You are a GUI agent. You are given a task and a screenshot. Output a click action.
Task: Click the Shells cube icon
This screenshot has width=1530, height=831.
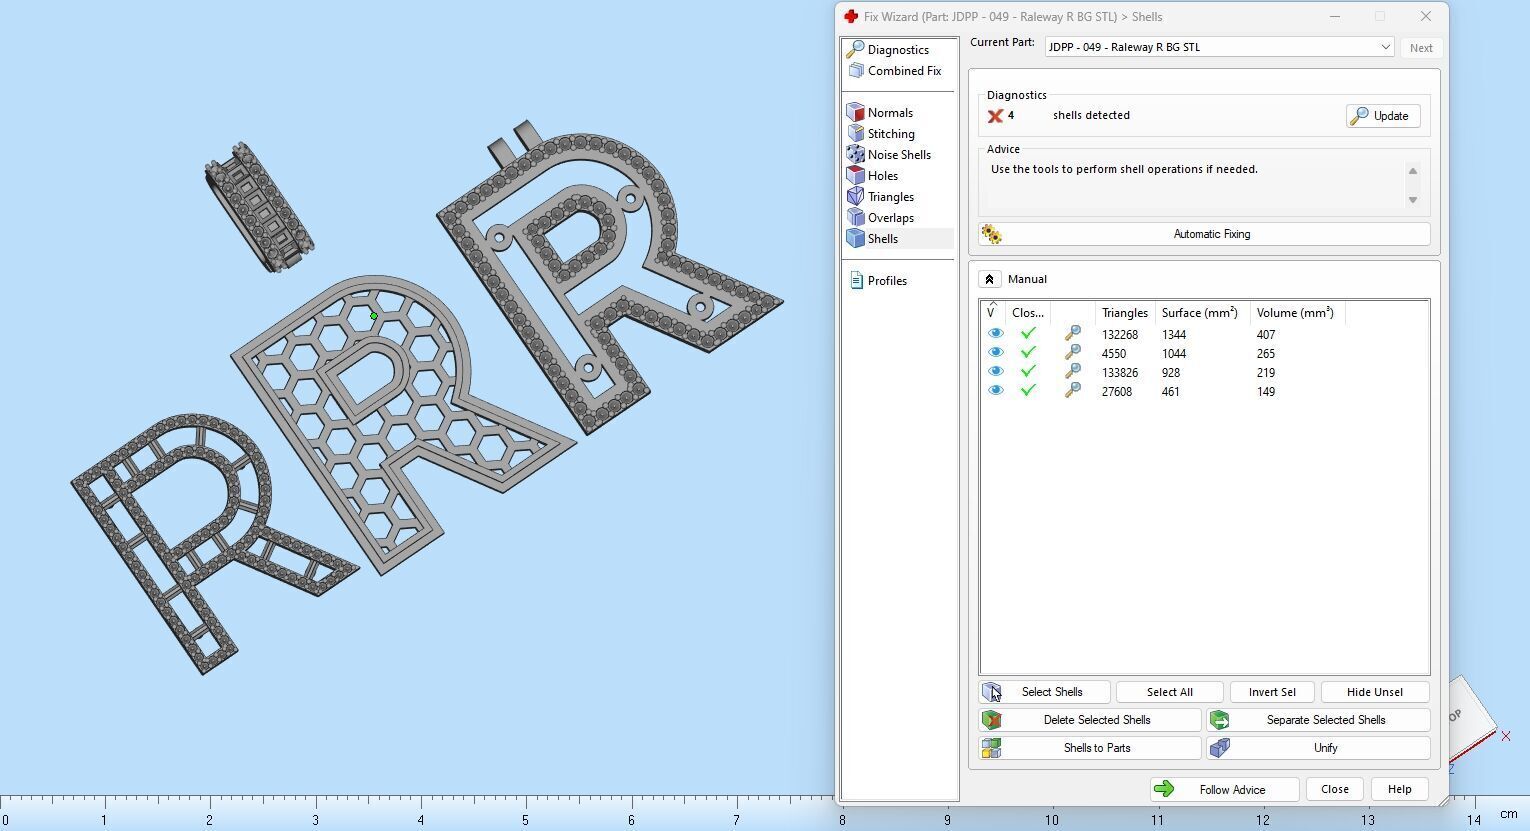pos(855,238)
